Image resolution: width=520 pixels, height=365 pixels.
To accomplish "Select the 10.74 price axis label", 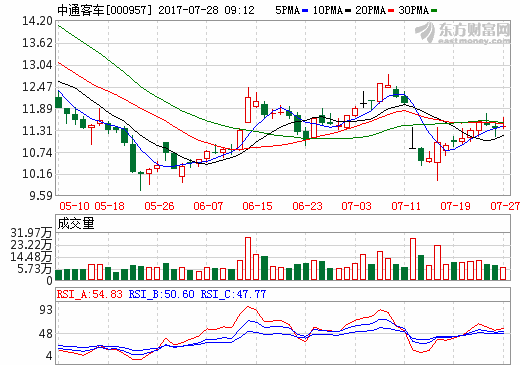I will coord(37,153).
